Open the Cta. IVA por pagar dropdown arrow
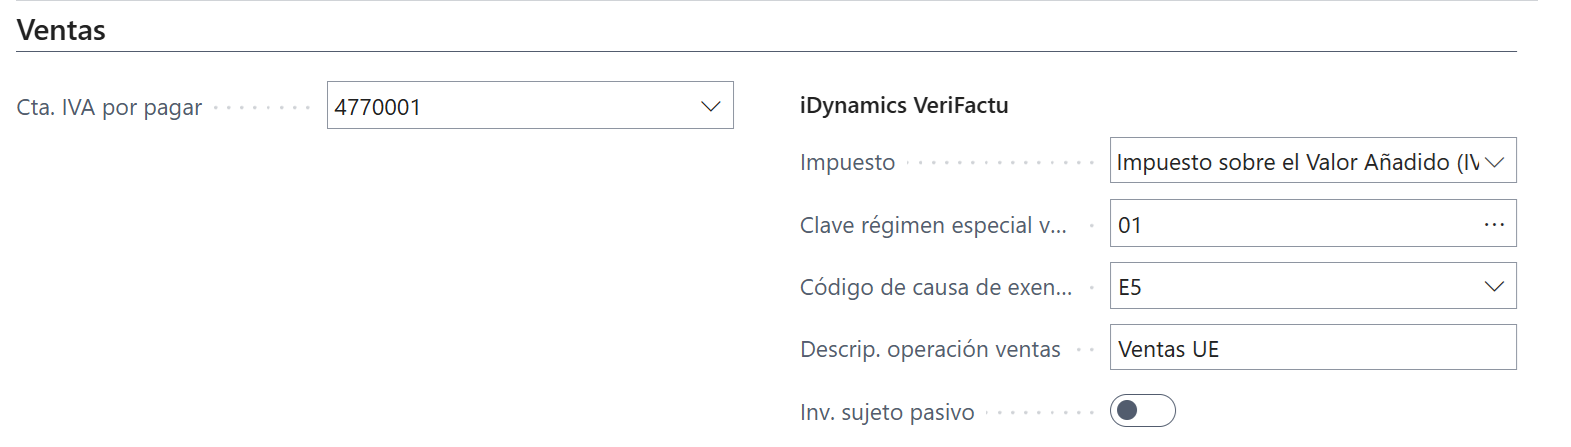This screenshot has width=1571, height=447. point(711,106)
